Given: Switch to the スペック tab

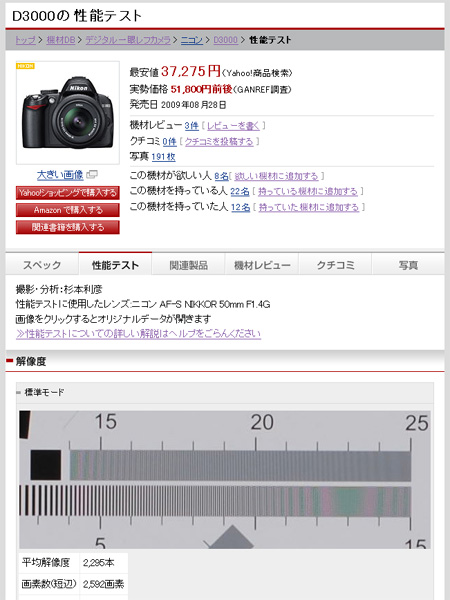Looking at the screenshot, I should click(x=42, y=265).
